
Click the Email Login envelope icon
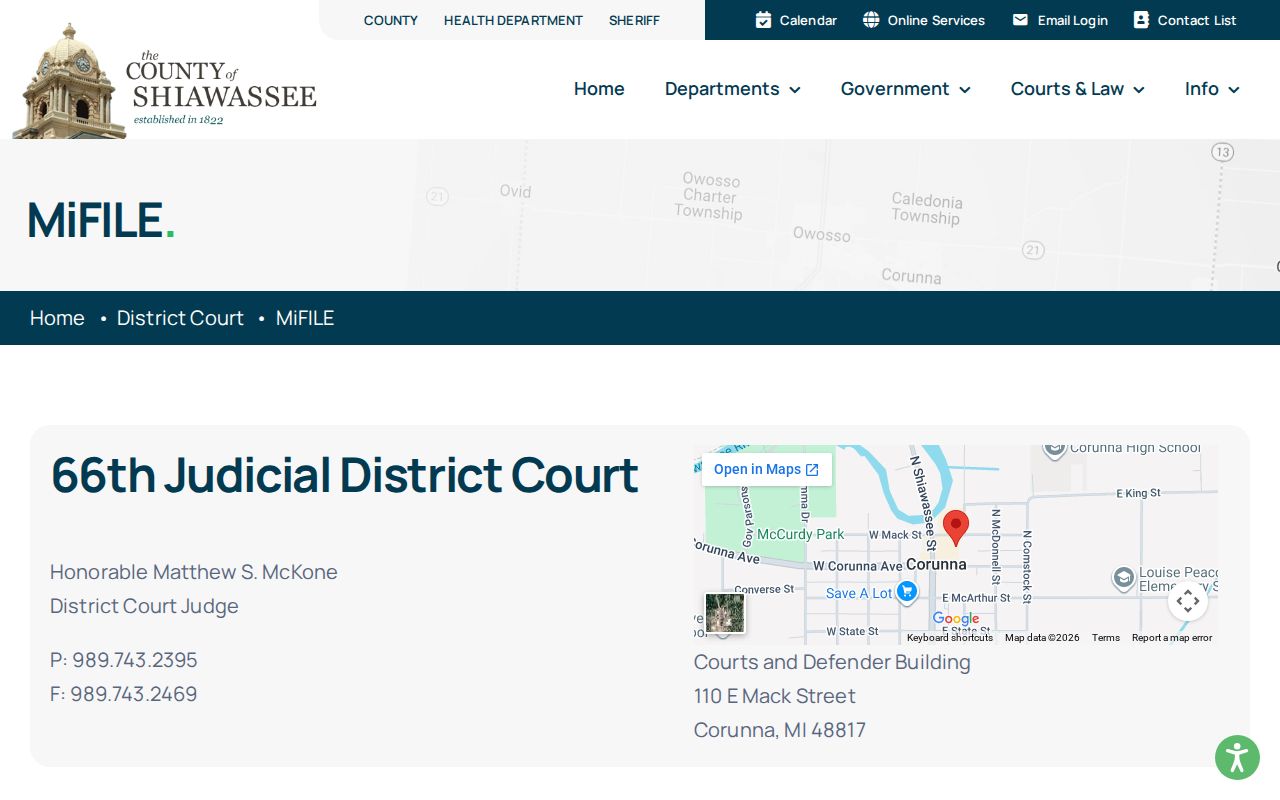click(x=1020, y=20)
